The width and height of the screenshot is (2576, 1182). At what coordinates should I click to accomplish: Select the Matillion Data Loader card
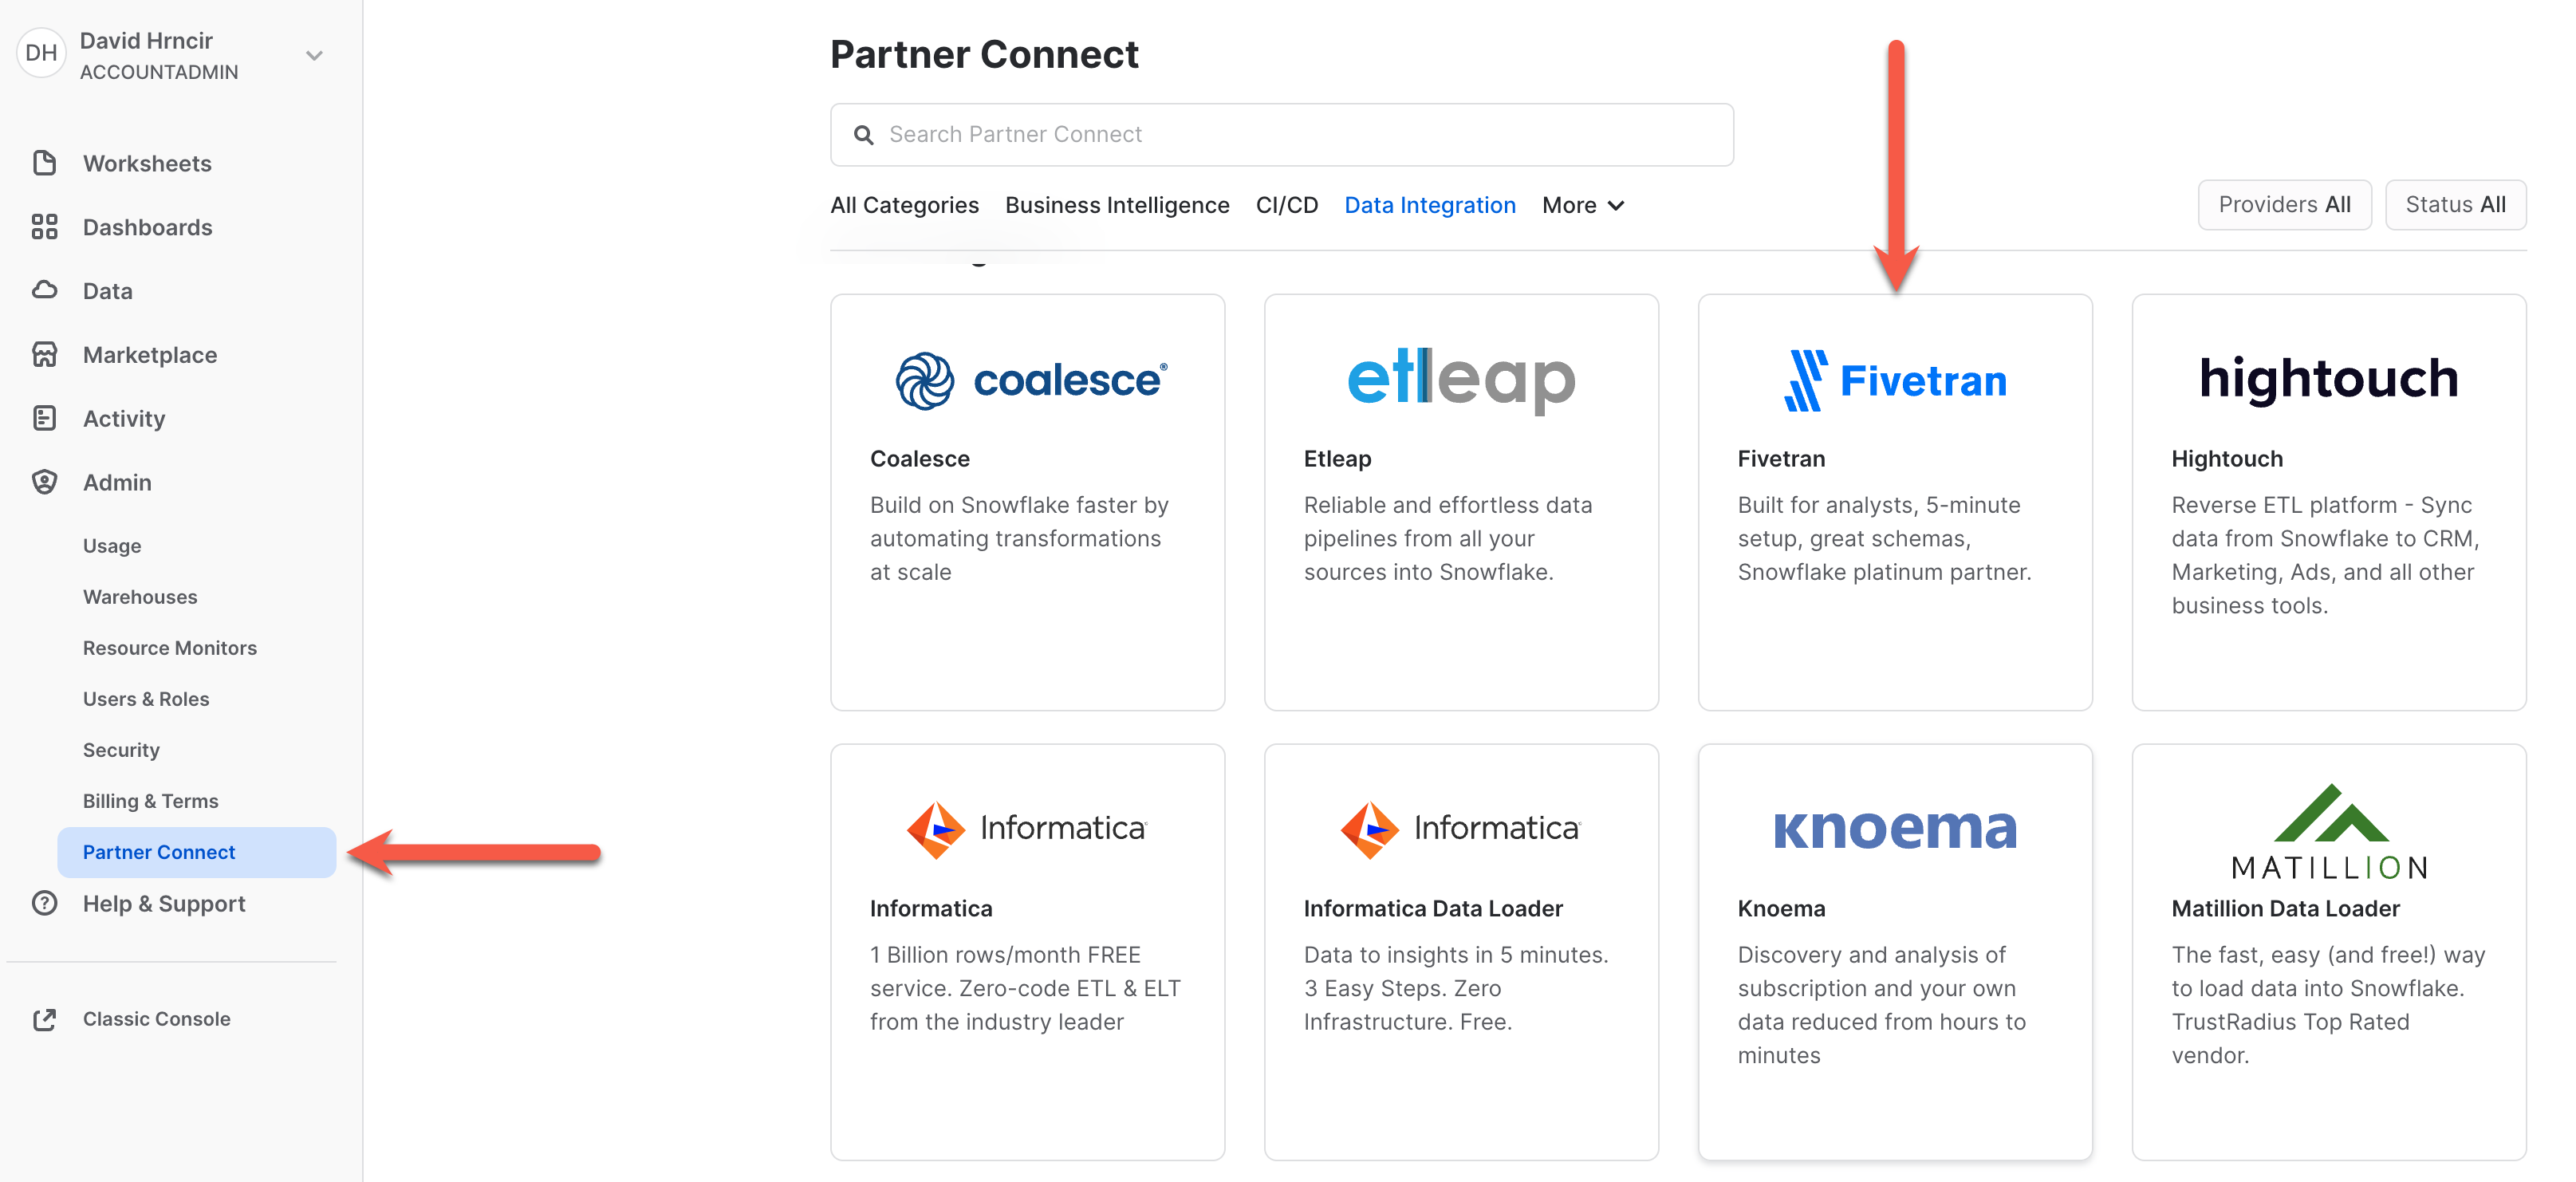(x=2329, y=950)
